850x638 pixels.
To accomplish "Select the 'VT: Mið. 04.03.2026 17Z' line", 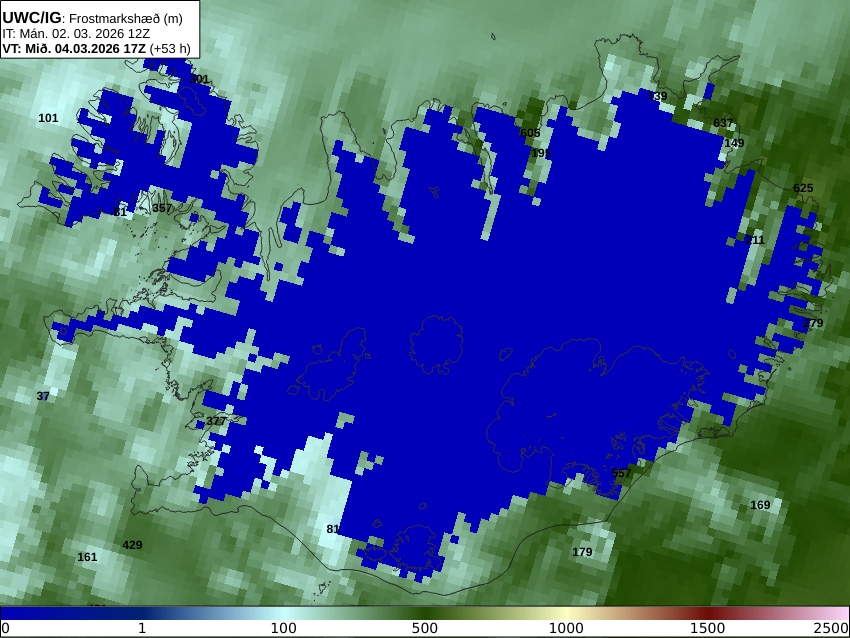I will tap(74, 48).
